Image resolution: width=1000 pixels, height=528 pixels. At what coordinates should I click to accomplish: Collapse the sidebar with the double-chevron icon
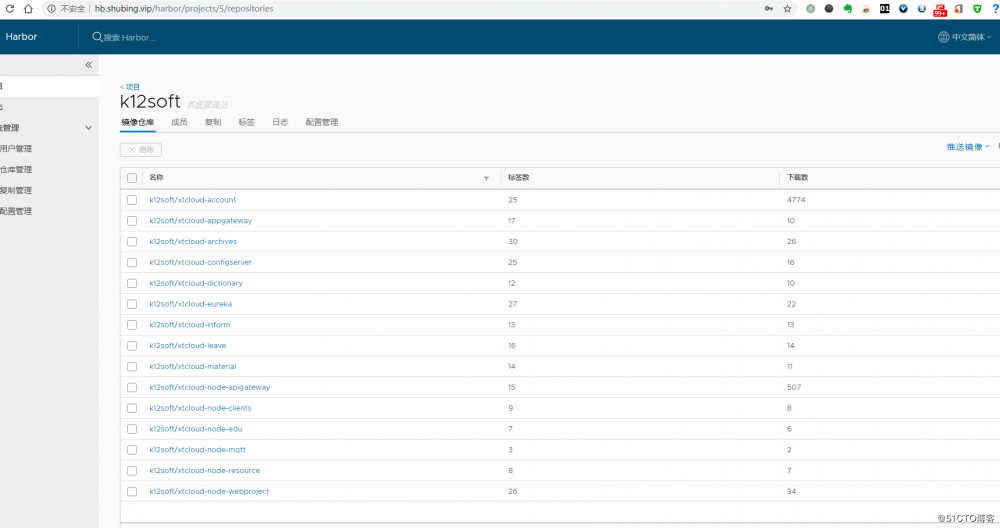[89, 65]
